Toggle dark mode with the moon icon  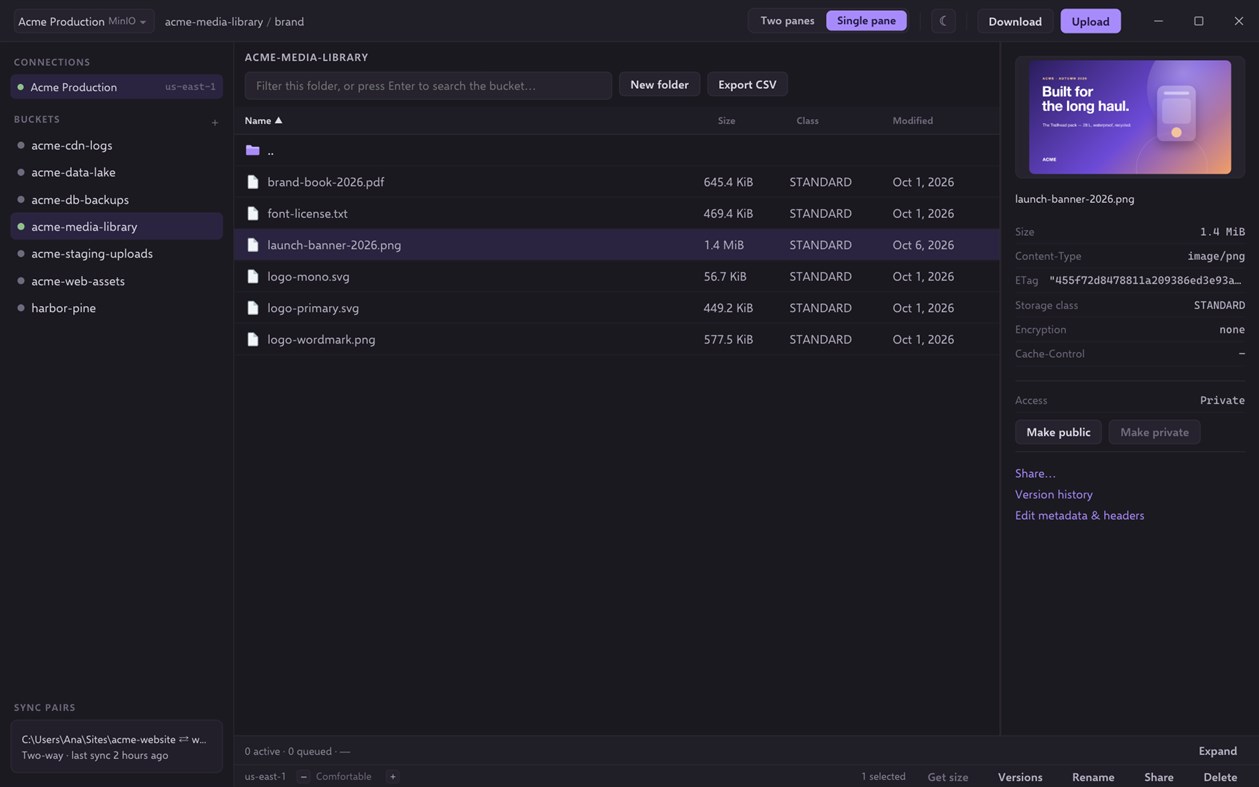coord(943,21)
